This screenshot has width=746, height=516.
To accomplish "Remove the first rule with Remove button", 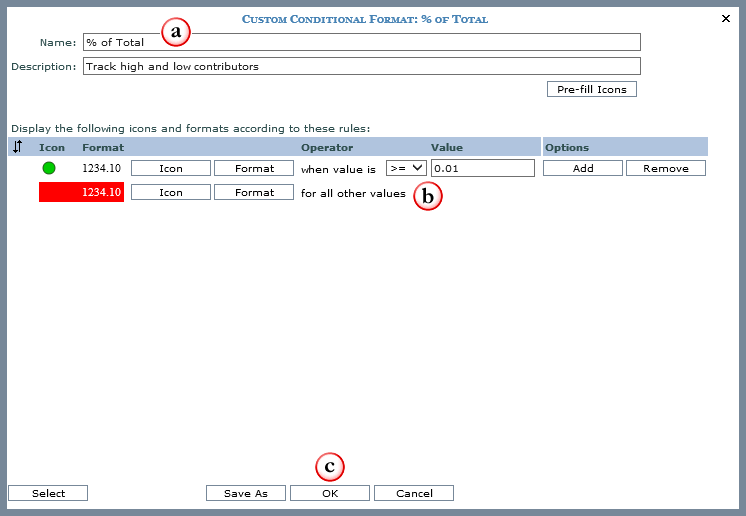I will click(666, 168).
